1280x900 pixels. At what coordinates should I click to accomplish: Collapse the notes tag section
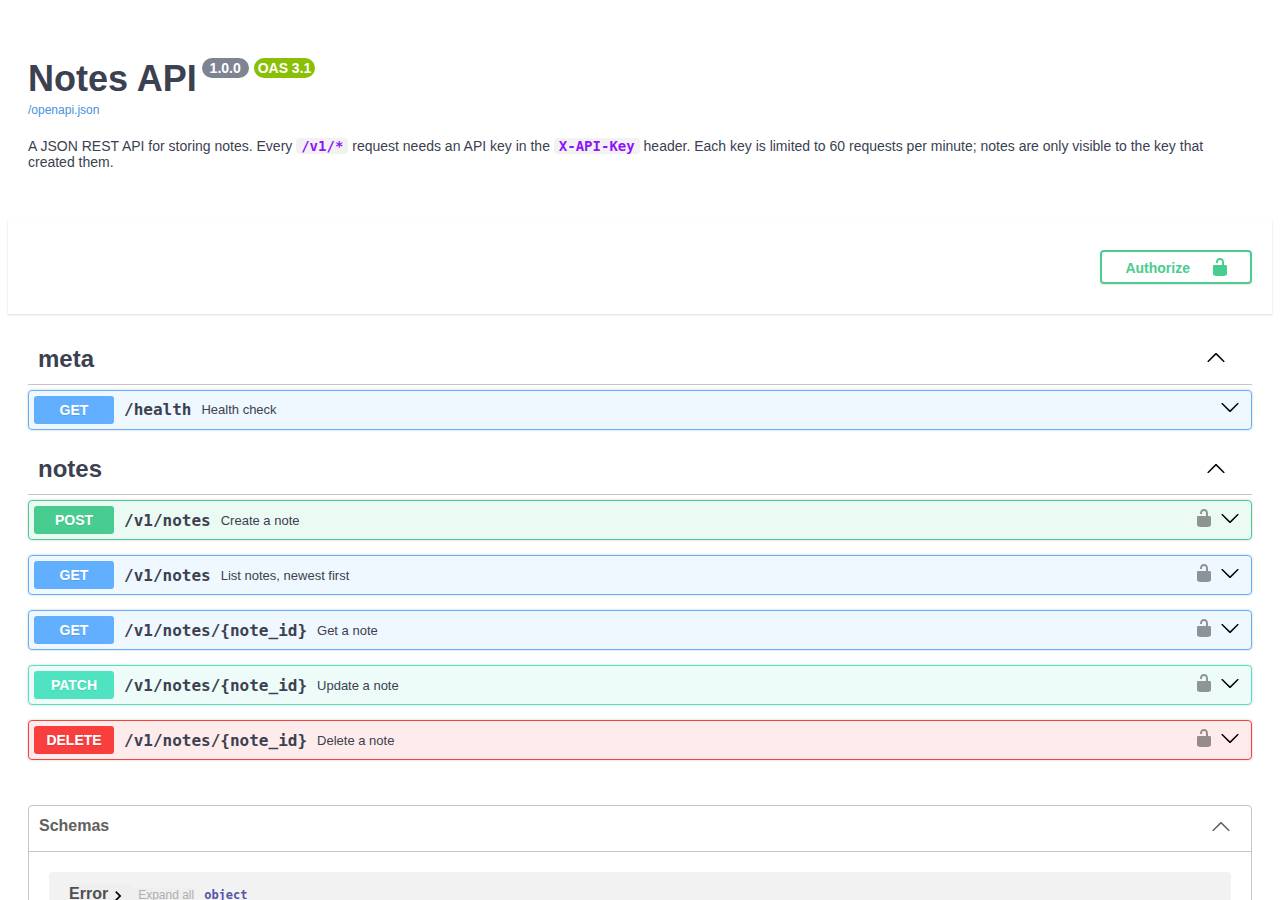[x=1216, y=468]
